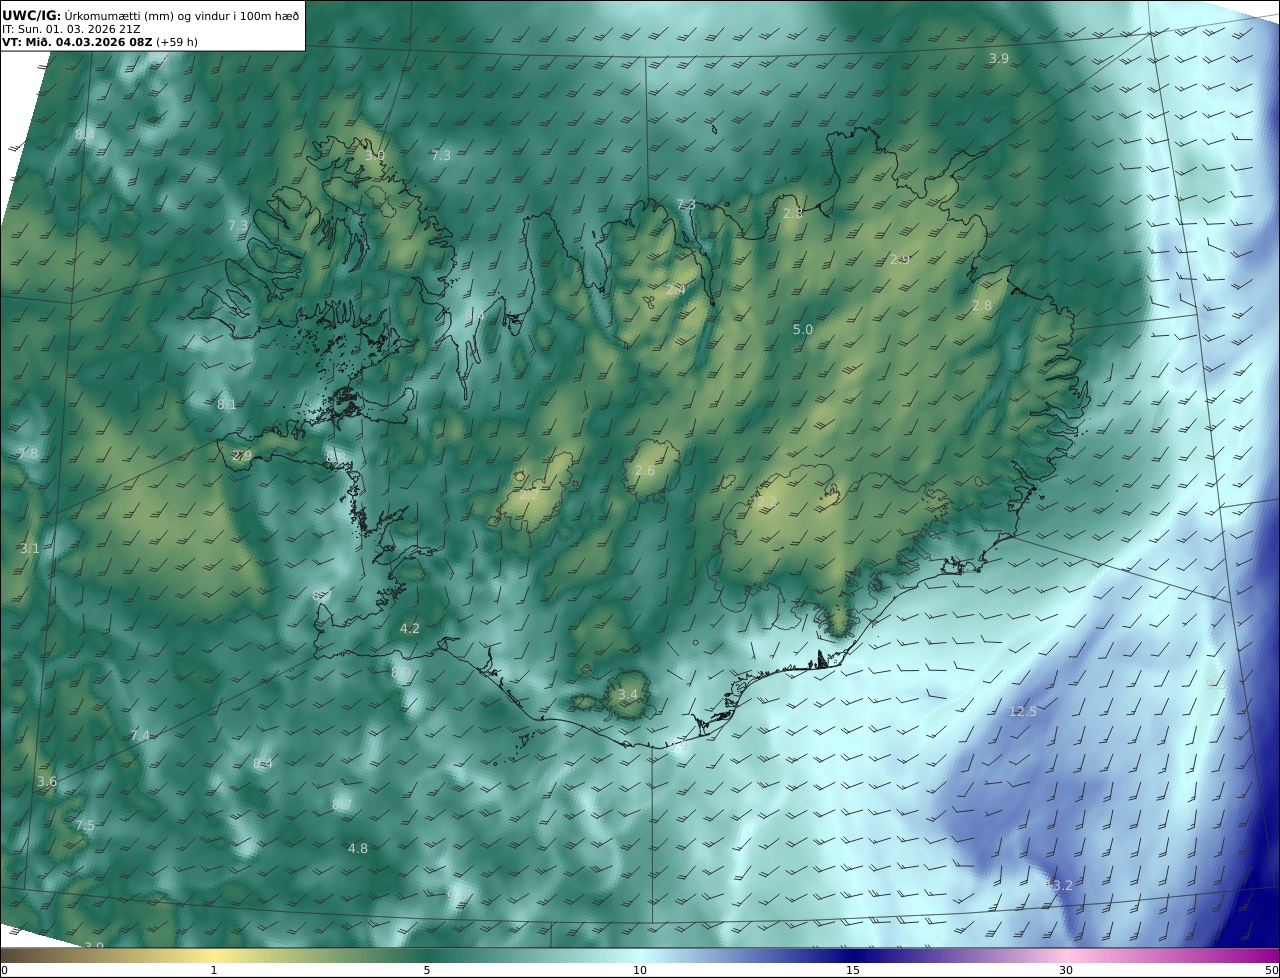Click the 13.2 value over the ocean
The width and height of the screenshot is (1280, 978).
point(1058,886)
